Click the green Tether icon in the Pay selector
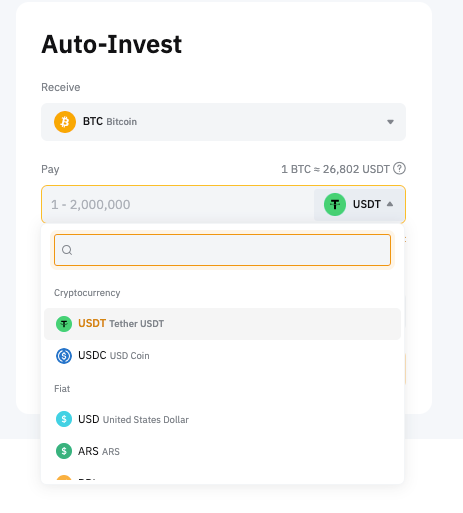Screen dimensions: 463x513 click(x=335, y=204)
